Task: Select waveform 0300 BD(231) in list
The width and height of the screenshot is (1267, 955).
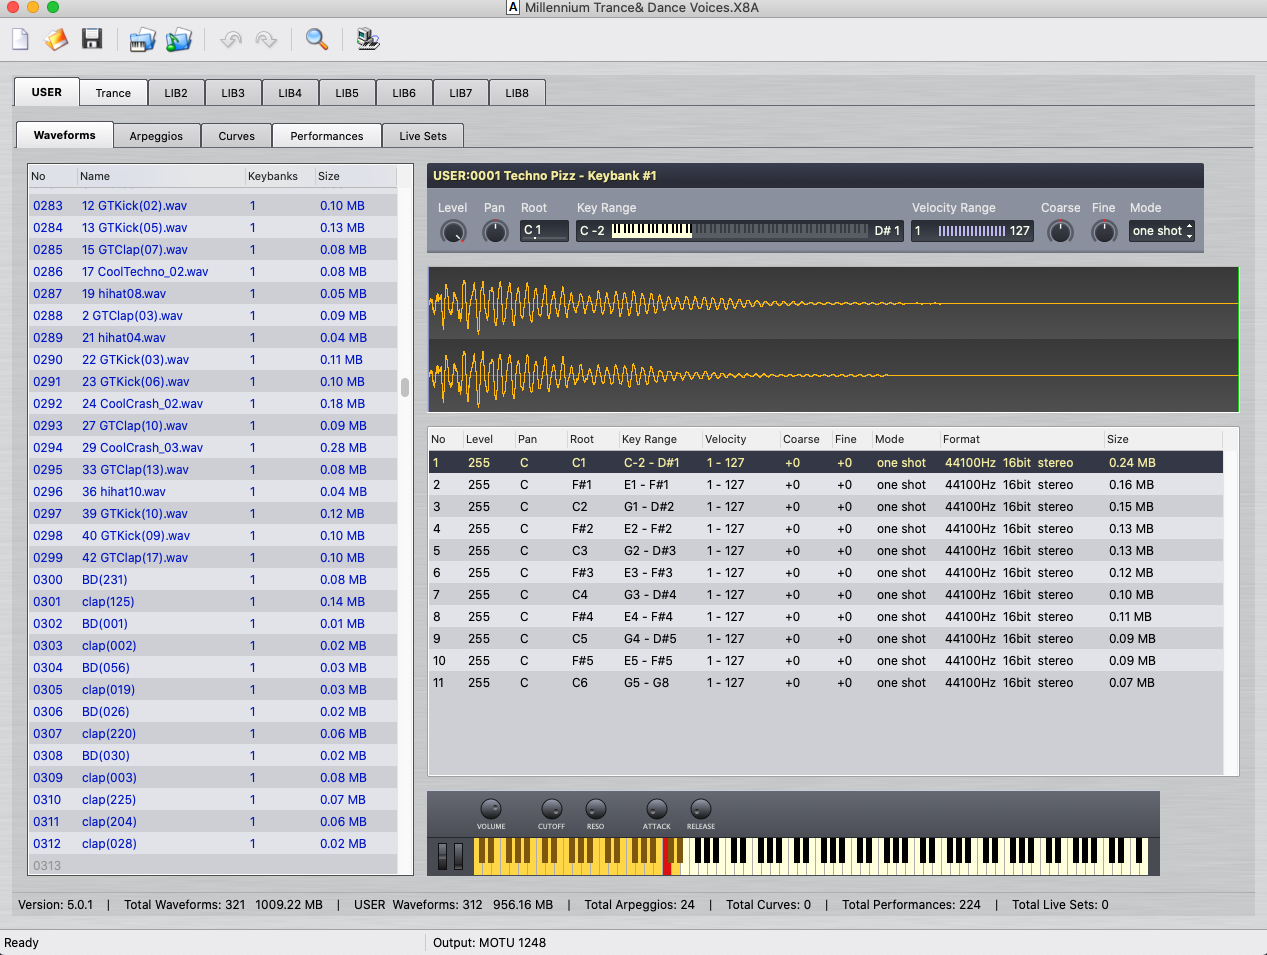Action: click(x=105, y=580)
